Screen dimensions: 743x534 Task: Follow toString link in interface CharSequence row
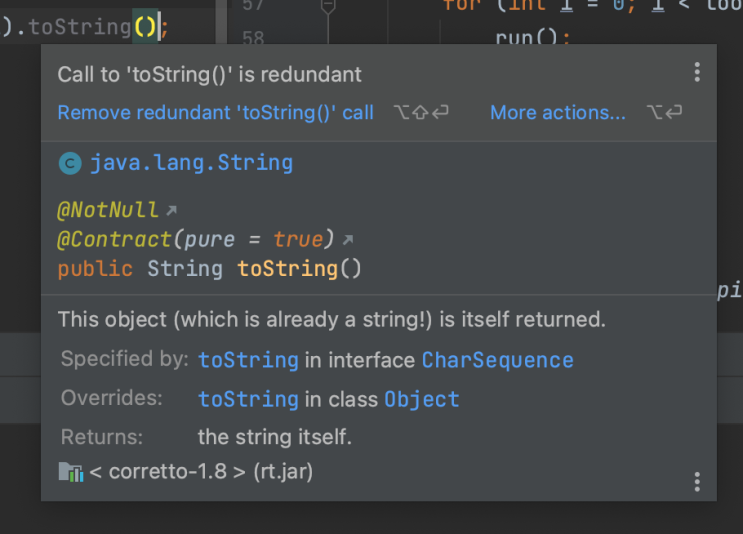coord(248,360)
